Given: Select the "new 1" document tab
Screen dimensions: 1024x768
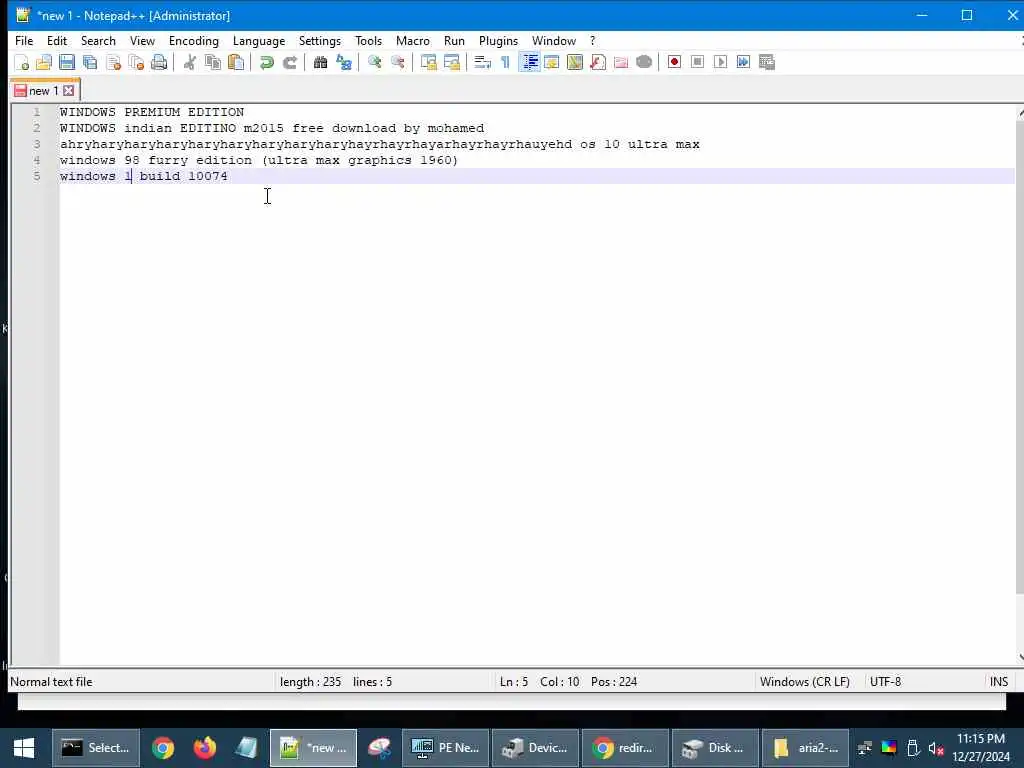Looking at the screenshot, I should click(x=43, y=91).
